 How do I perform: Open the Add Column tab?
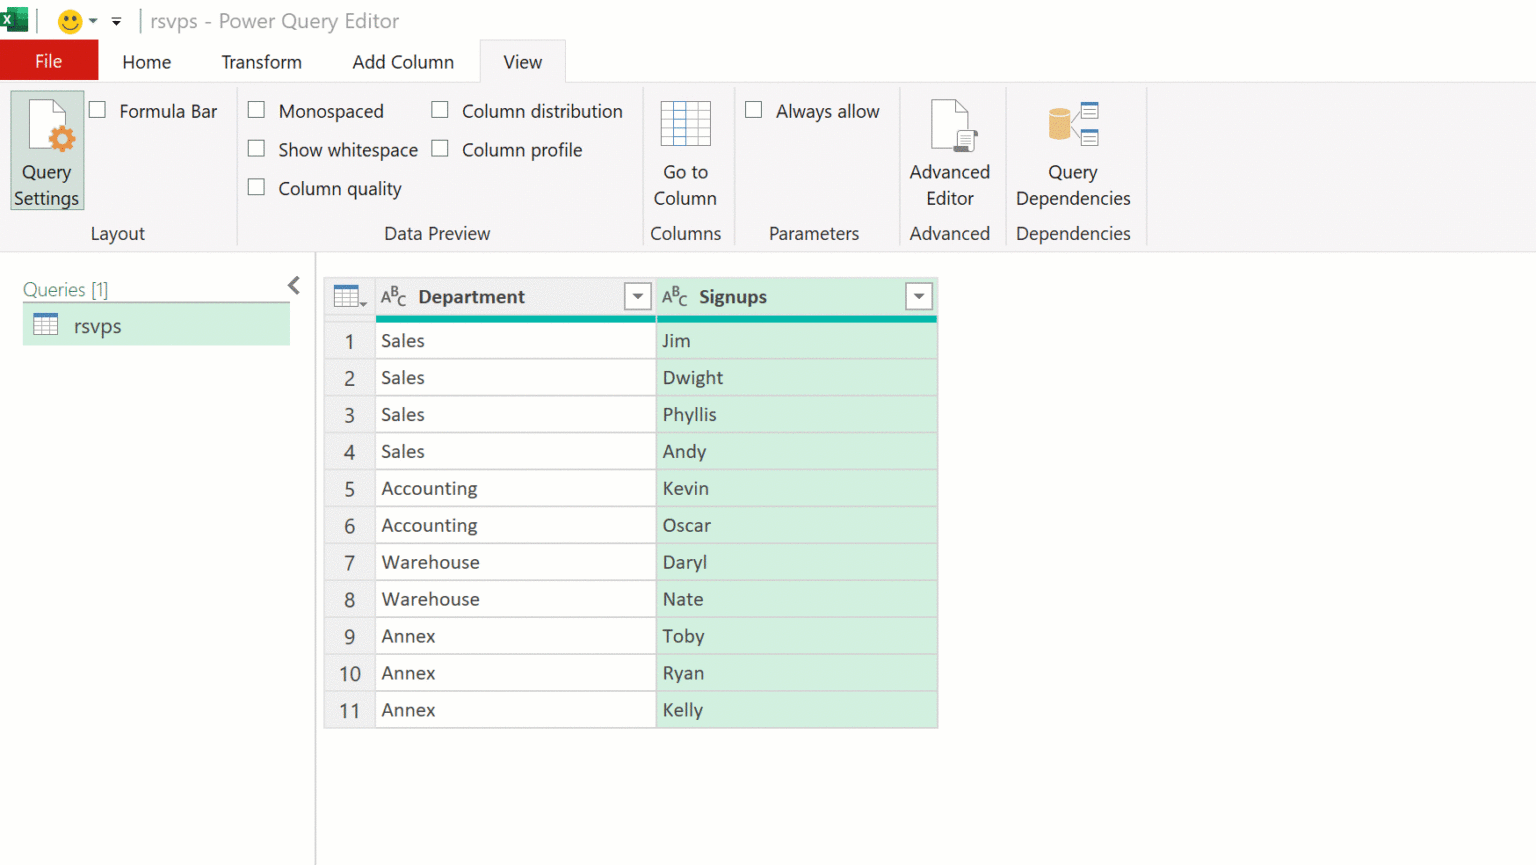[x=402, y=62]
